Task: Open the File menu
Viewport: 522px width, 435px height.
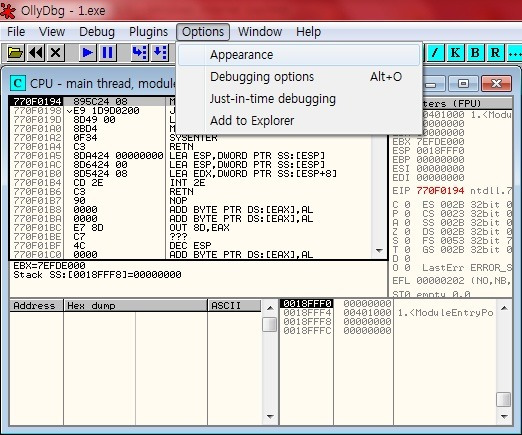Action: [16, 32]
